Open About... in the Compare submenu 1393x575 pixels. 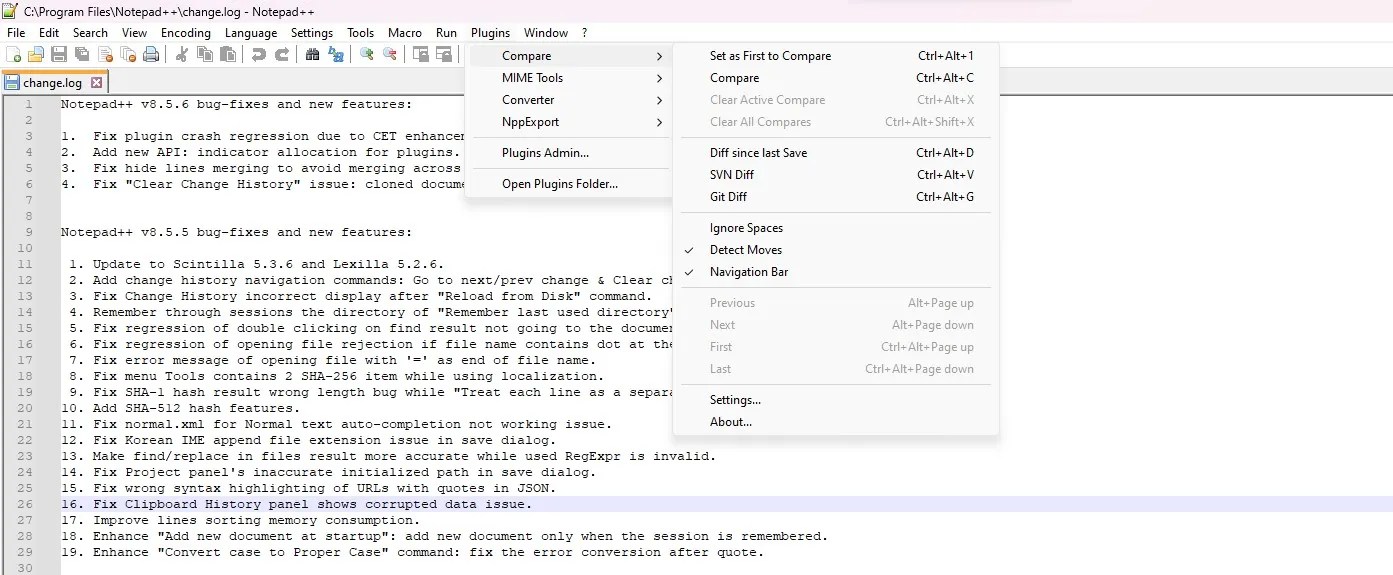[x=835, y=422]
